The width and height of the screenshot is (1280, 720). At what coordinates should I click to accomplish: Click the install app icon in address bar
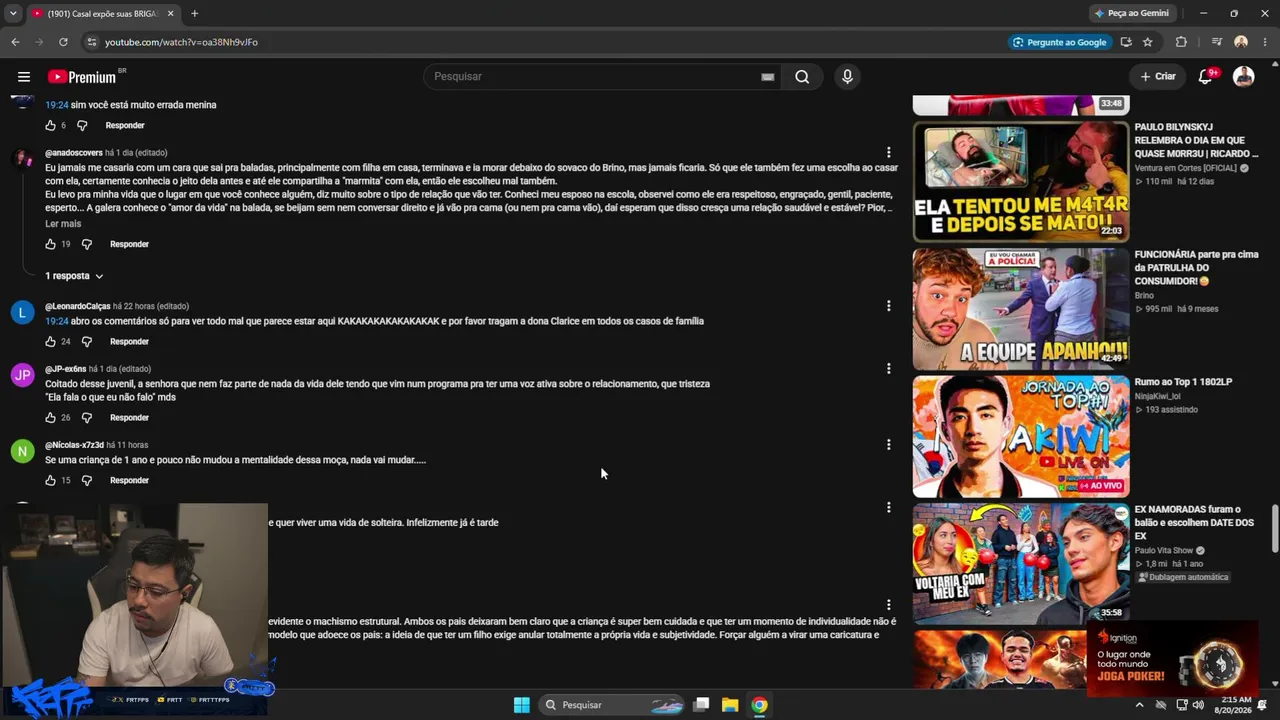pyautogui.click(x=1126, y=42)
